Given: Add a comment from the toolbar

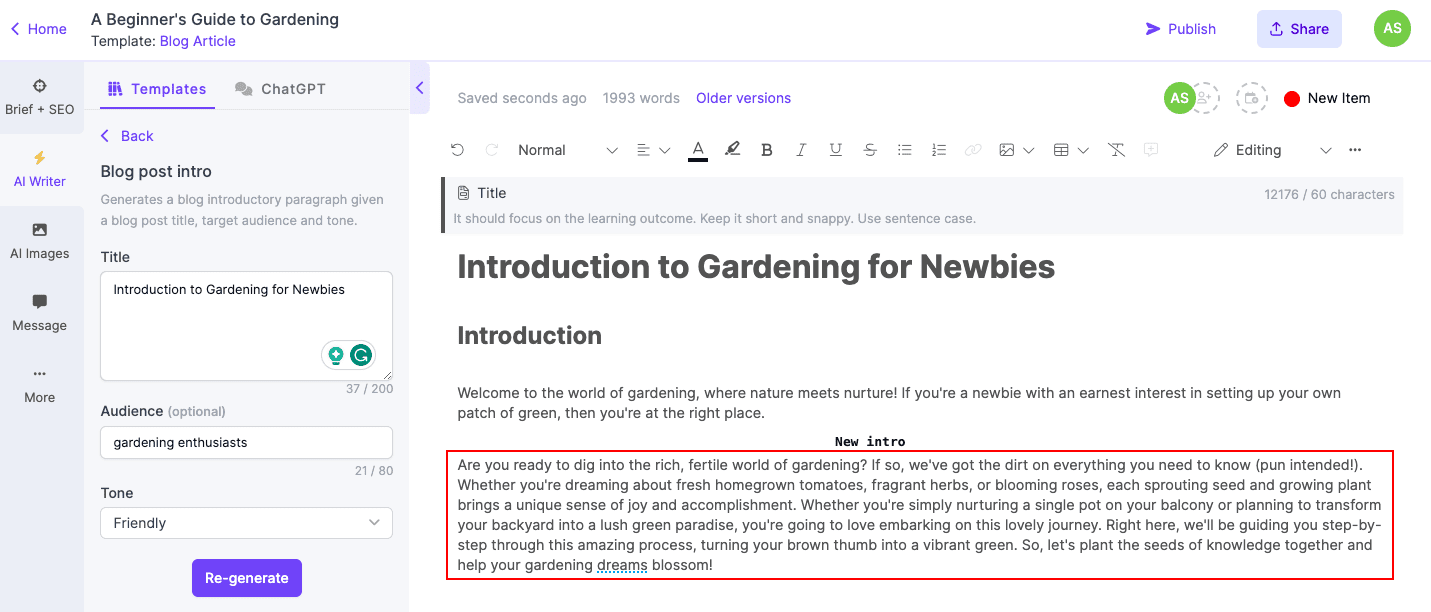Looking at the screenshot, I should coord(1151,150).
